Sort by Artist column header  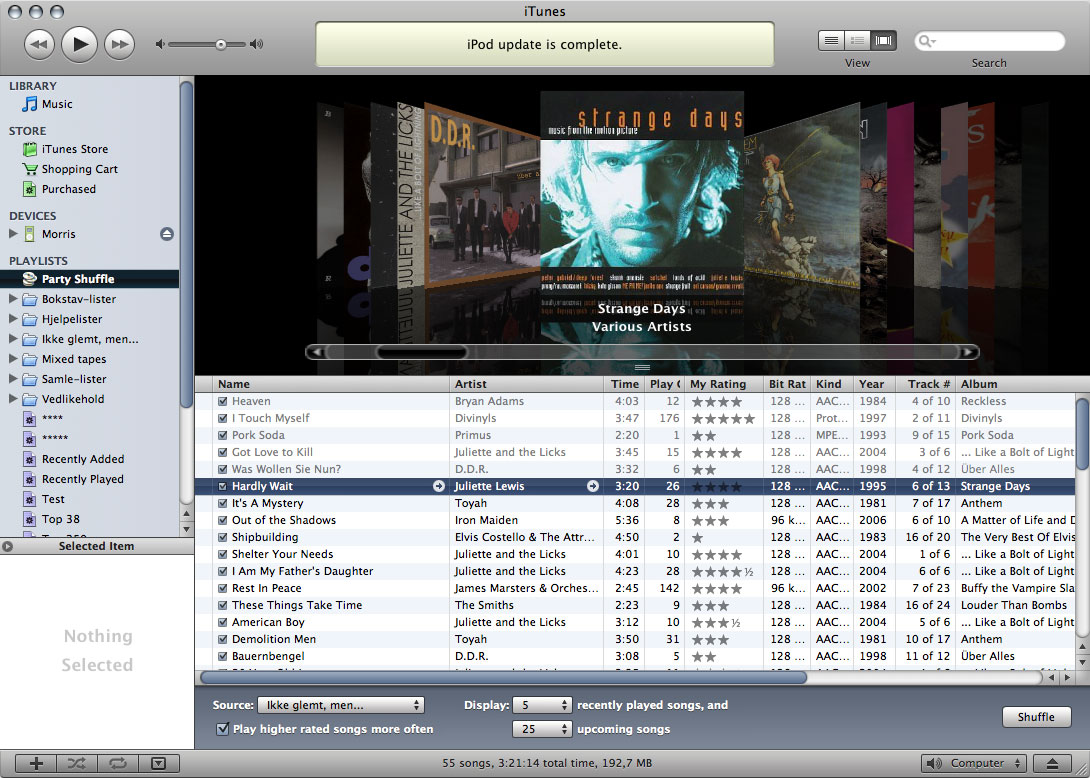point(527,384)
